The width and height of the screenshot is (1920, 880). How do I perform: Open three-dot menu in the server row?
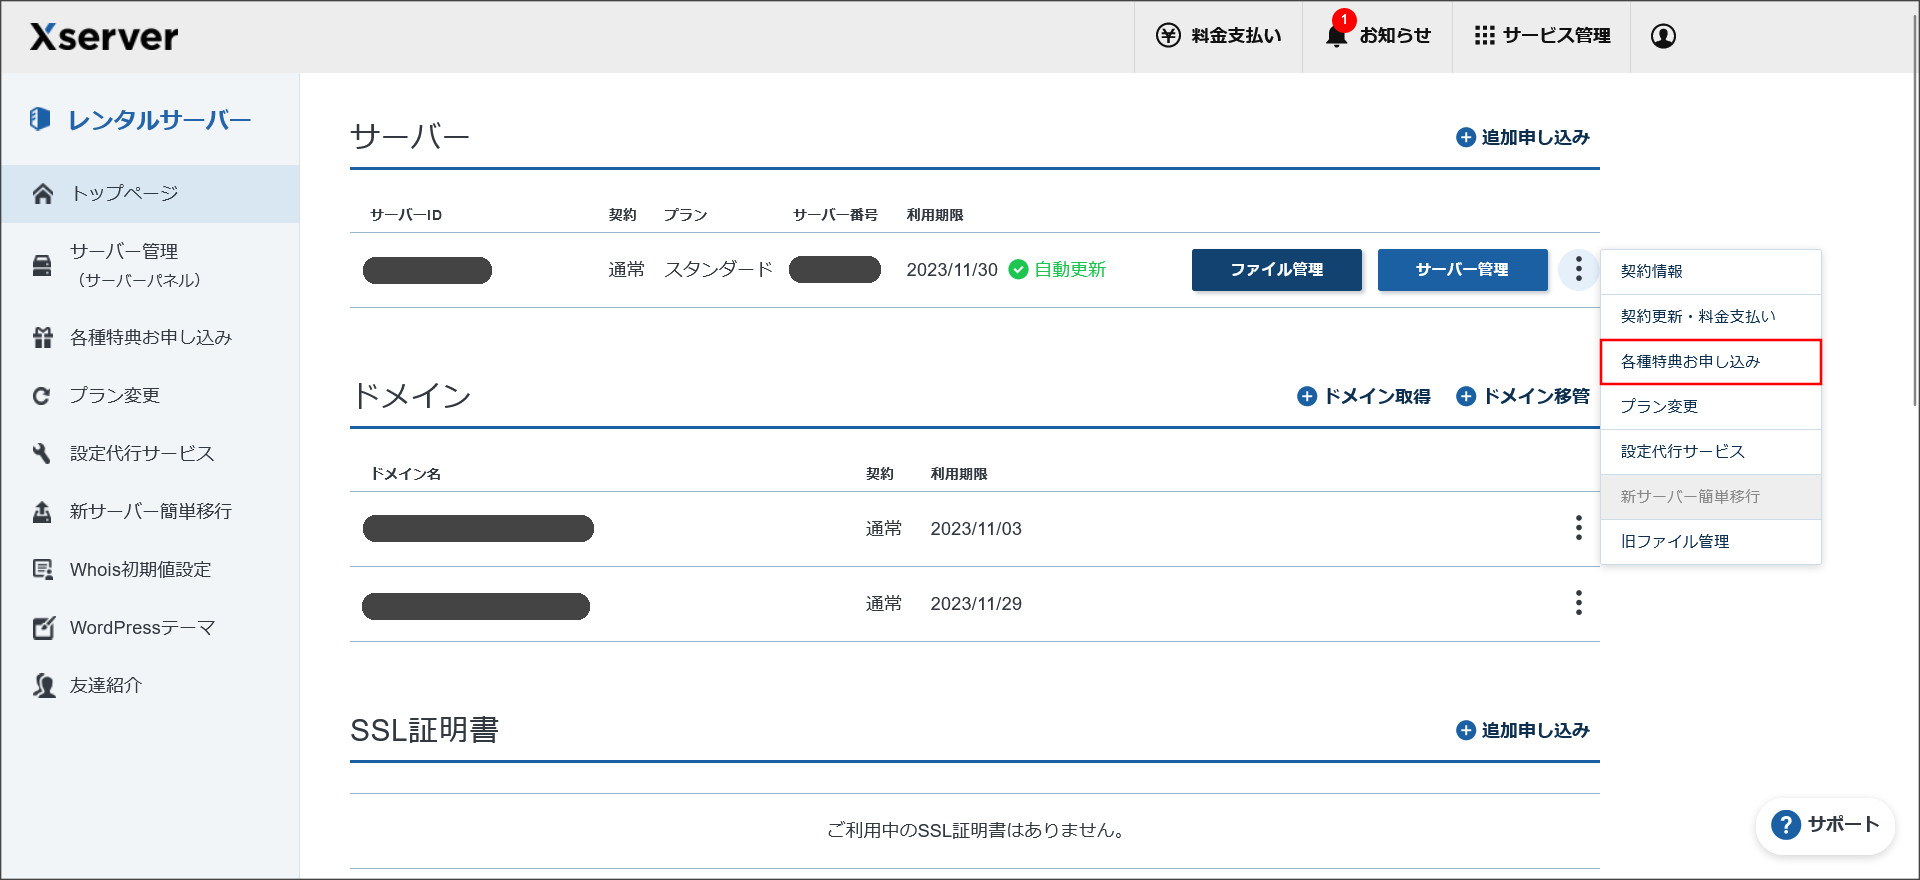(x=1579, y=270)
